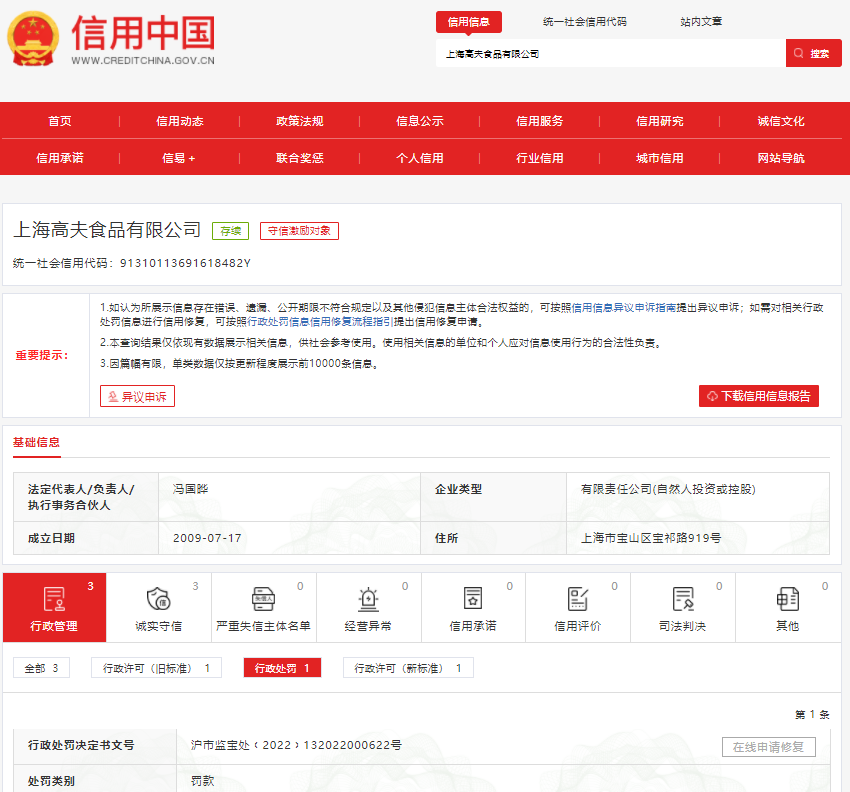Image resolution: width=850 pixels, height=792 pixels.
Task: Open 诚信文化 menu item
Action: click(781, 121)
